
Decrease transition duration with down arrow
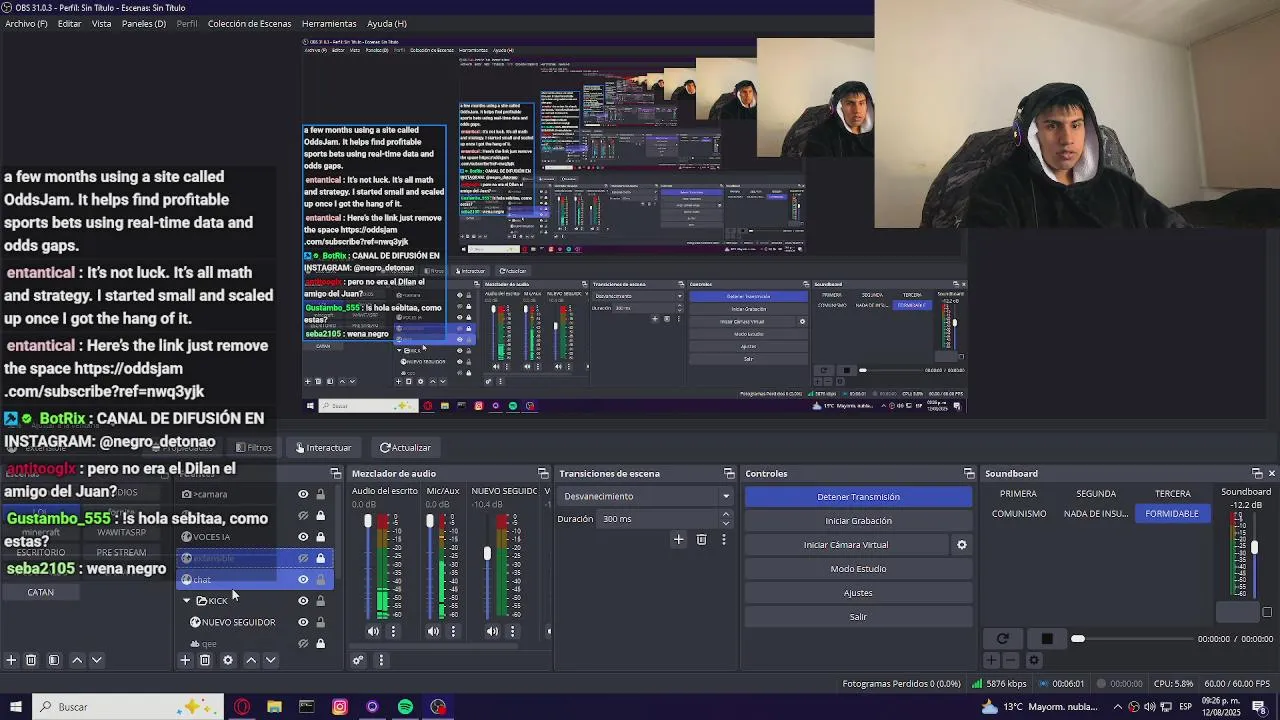726,523
